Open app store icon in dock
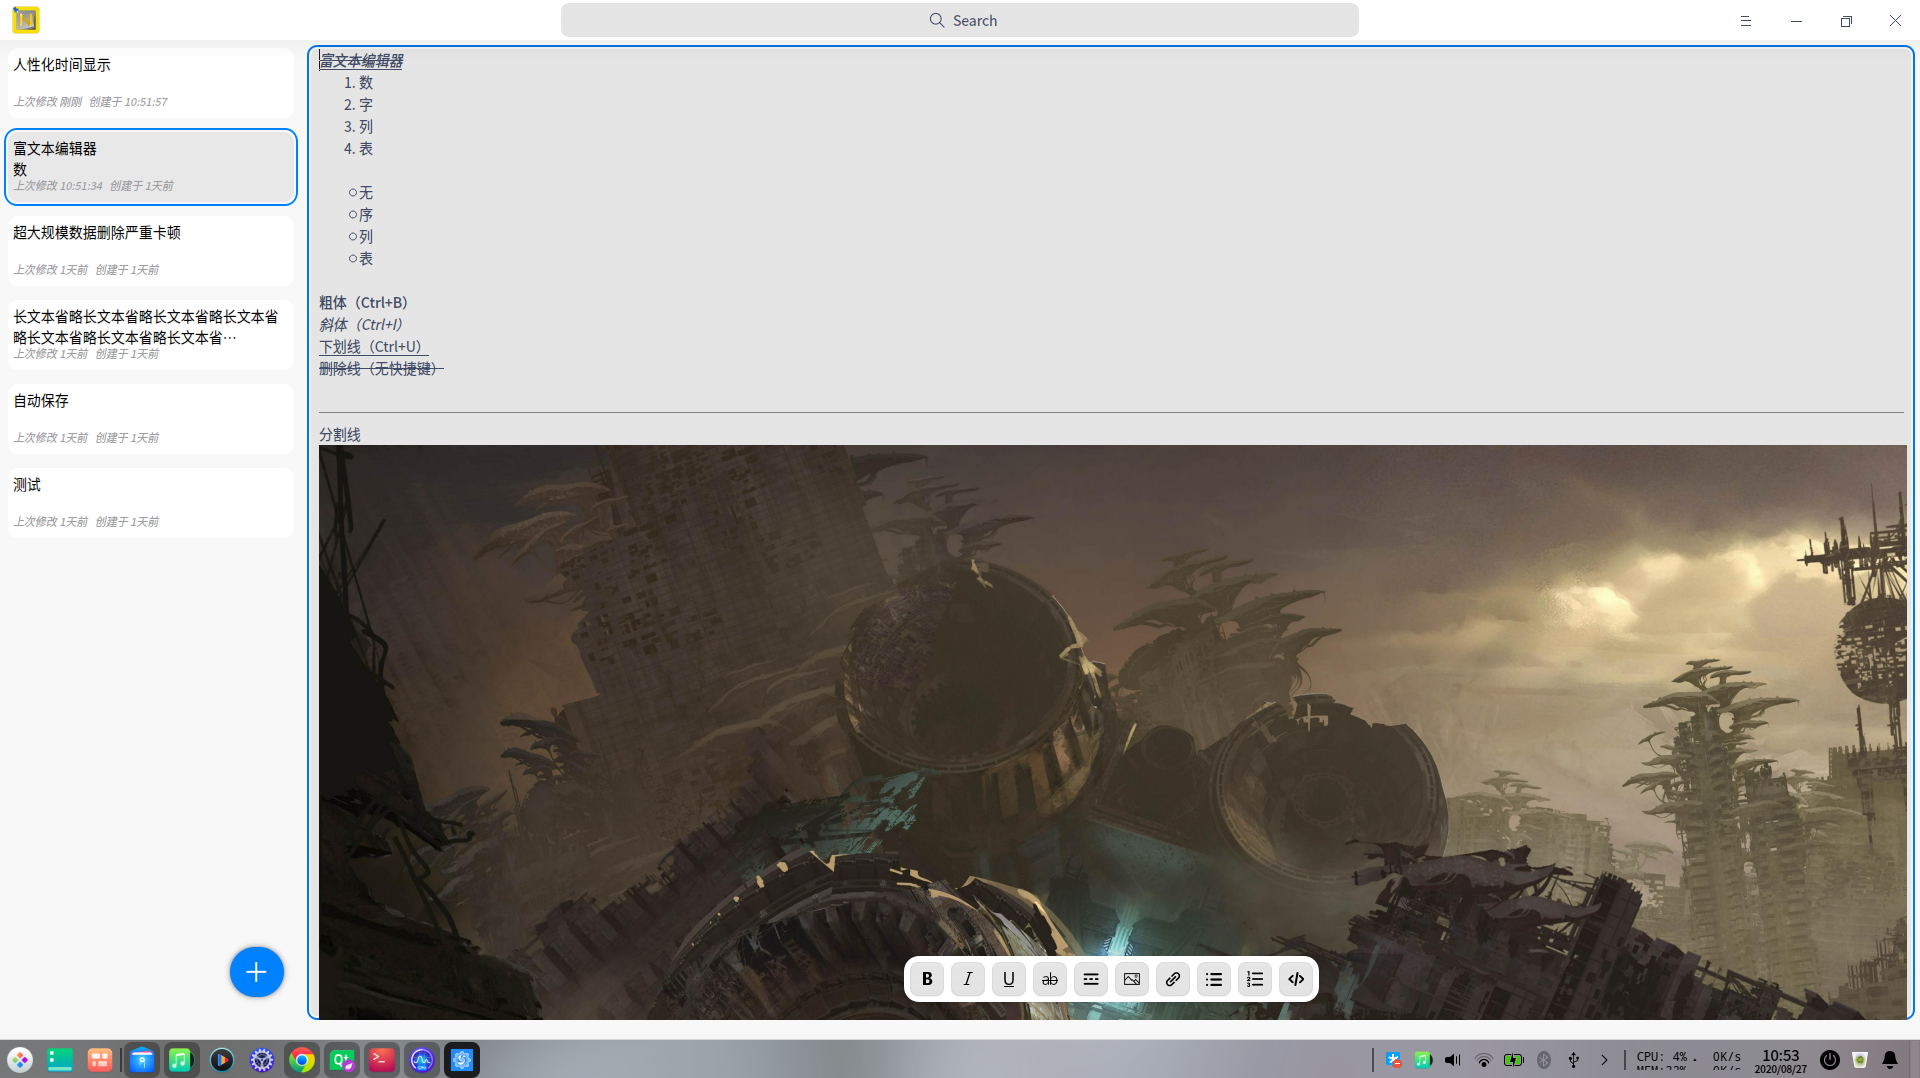This screenshot has width=1920, height=1078. 142,1060
